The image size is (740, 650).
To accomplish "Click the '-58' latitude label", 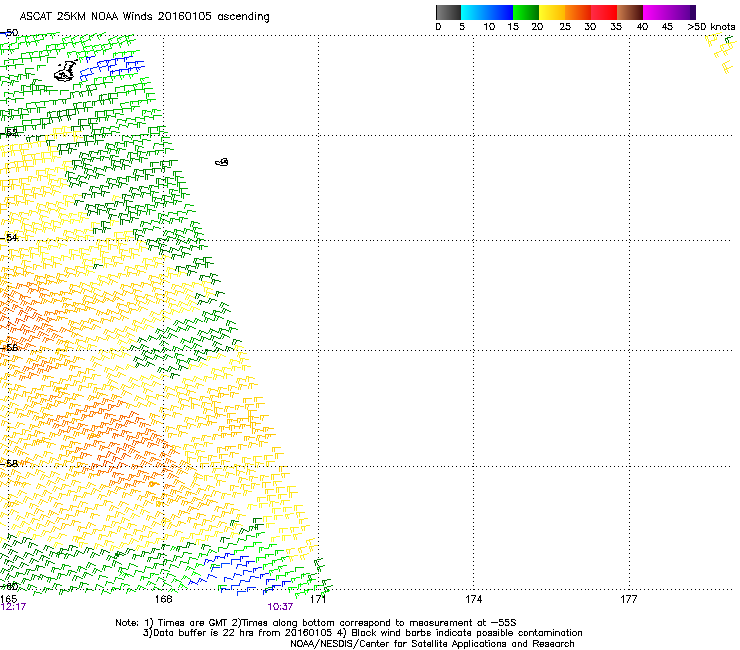I will click(9, 463).
